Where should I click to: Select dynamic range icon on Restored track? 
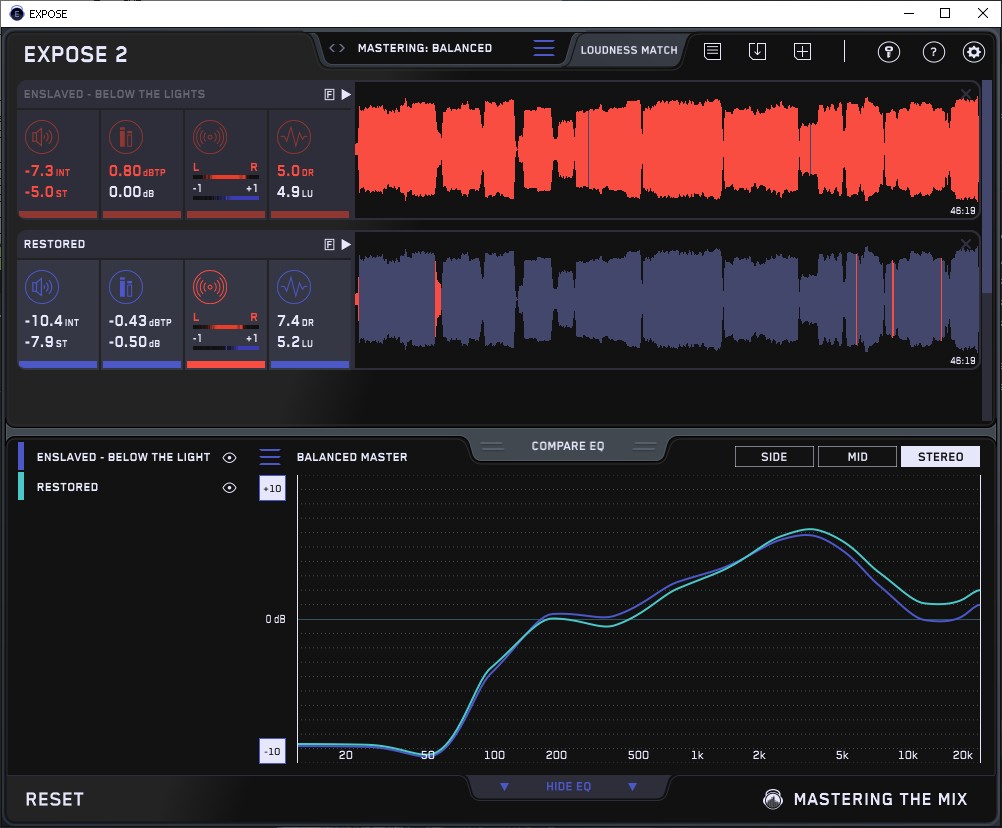click(x=294, y=287)
